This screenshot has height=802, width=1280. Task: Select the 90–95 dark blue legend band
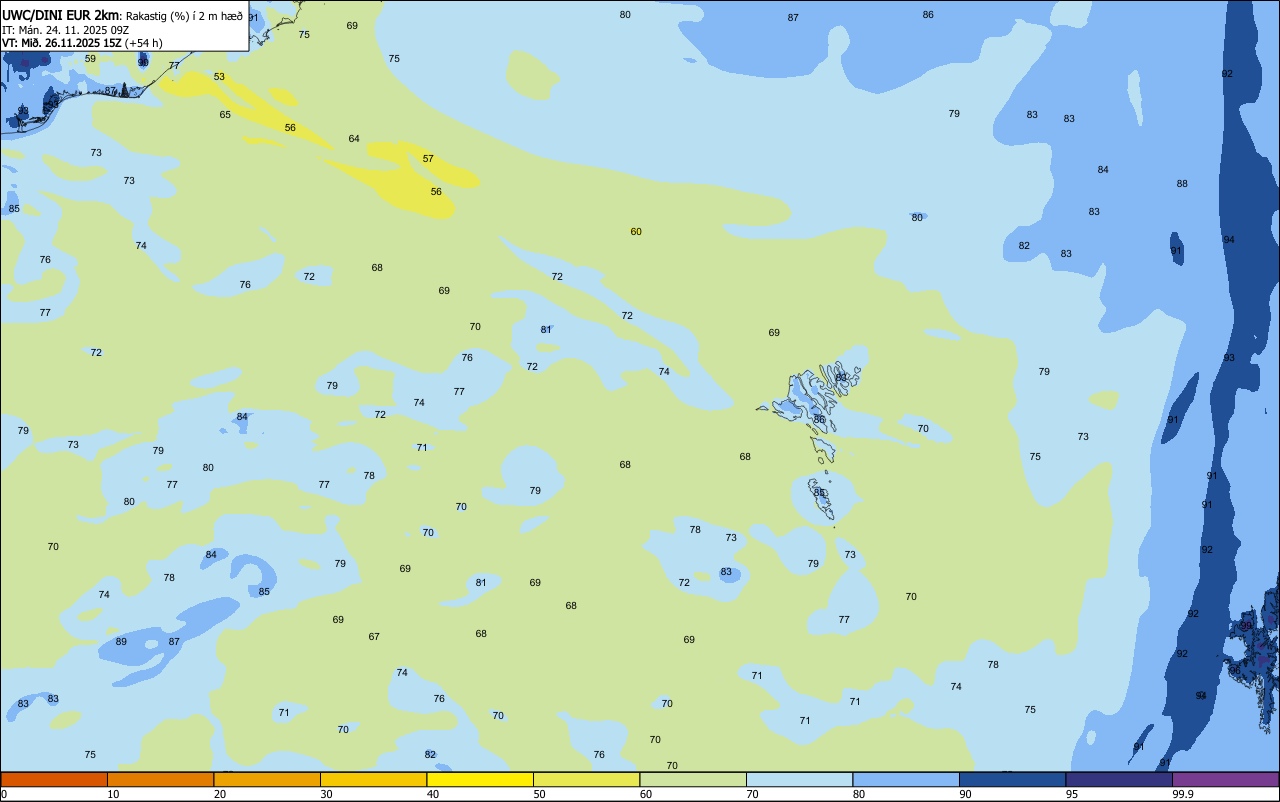(1012, 779)
